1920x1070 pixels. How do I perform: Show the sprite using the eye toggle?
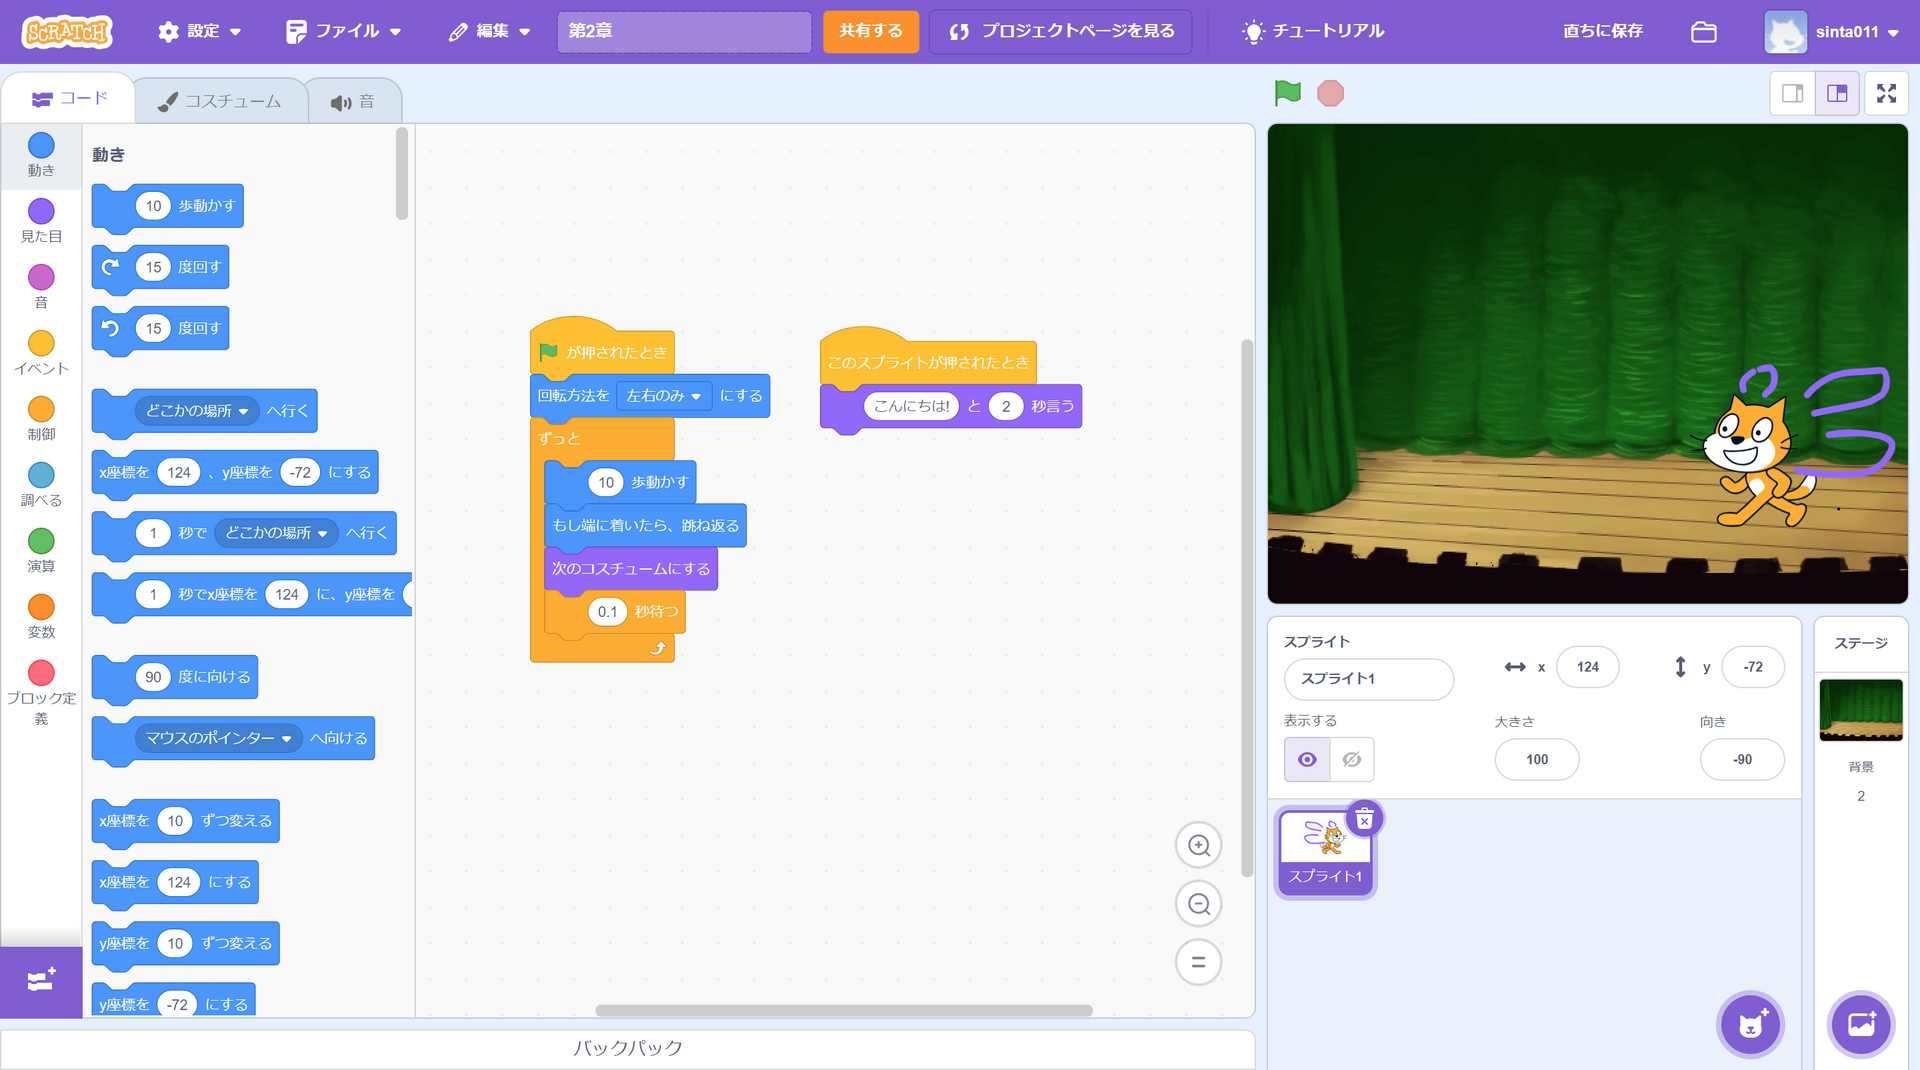click(1306, 760)
